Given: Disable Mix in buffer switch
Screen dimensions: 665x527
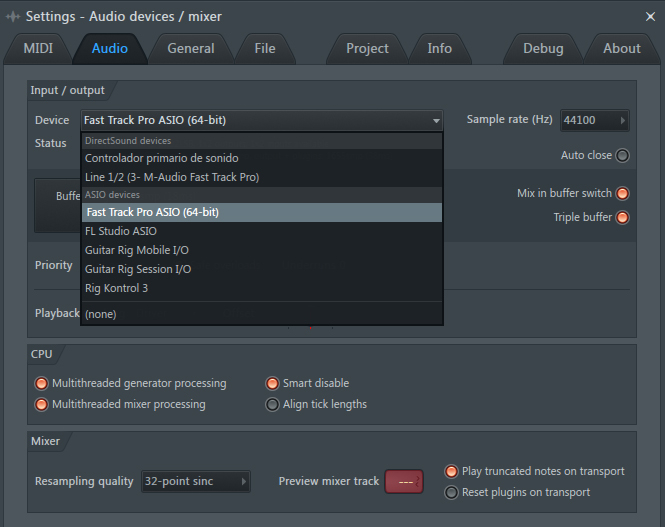Looking at the screenshot, I should [x=622, y=194].
